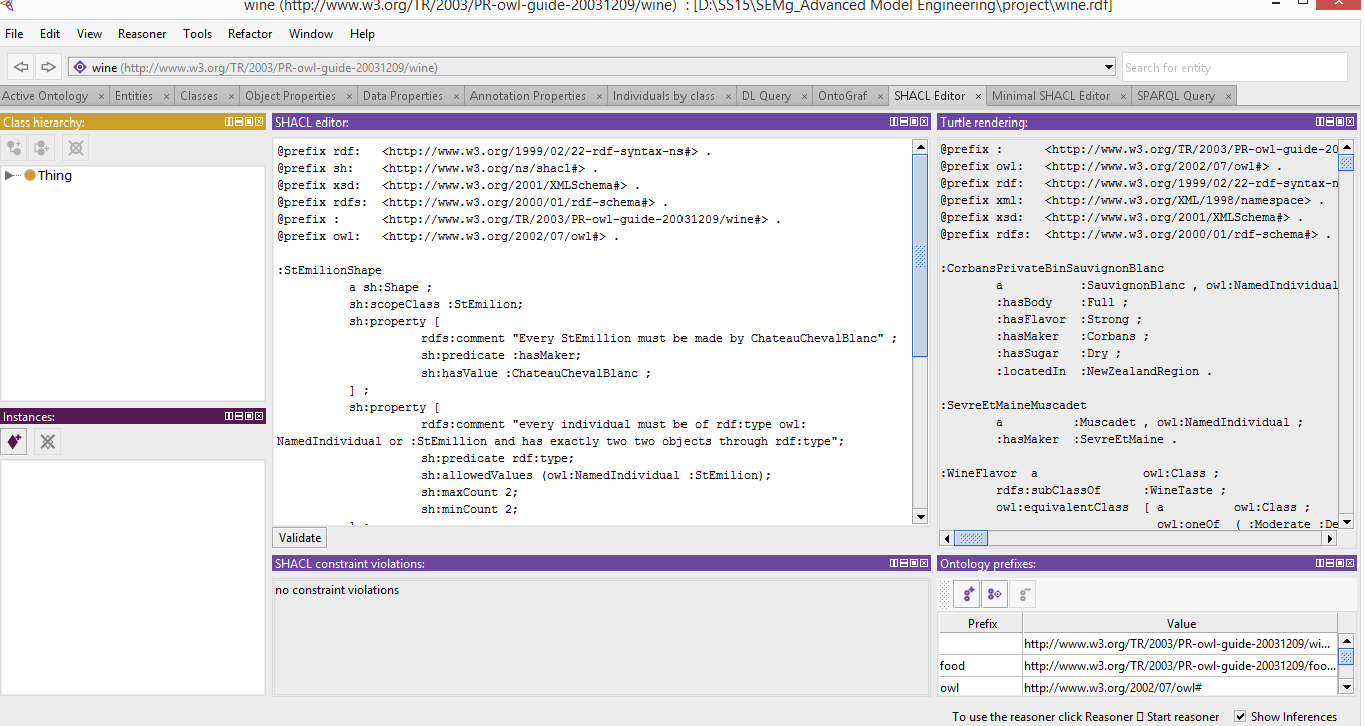This screenshot has height=726, width=1364.
Task: Close the Ontology prefixes panel view
Action: (x=1352, y=564)
